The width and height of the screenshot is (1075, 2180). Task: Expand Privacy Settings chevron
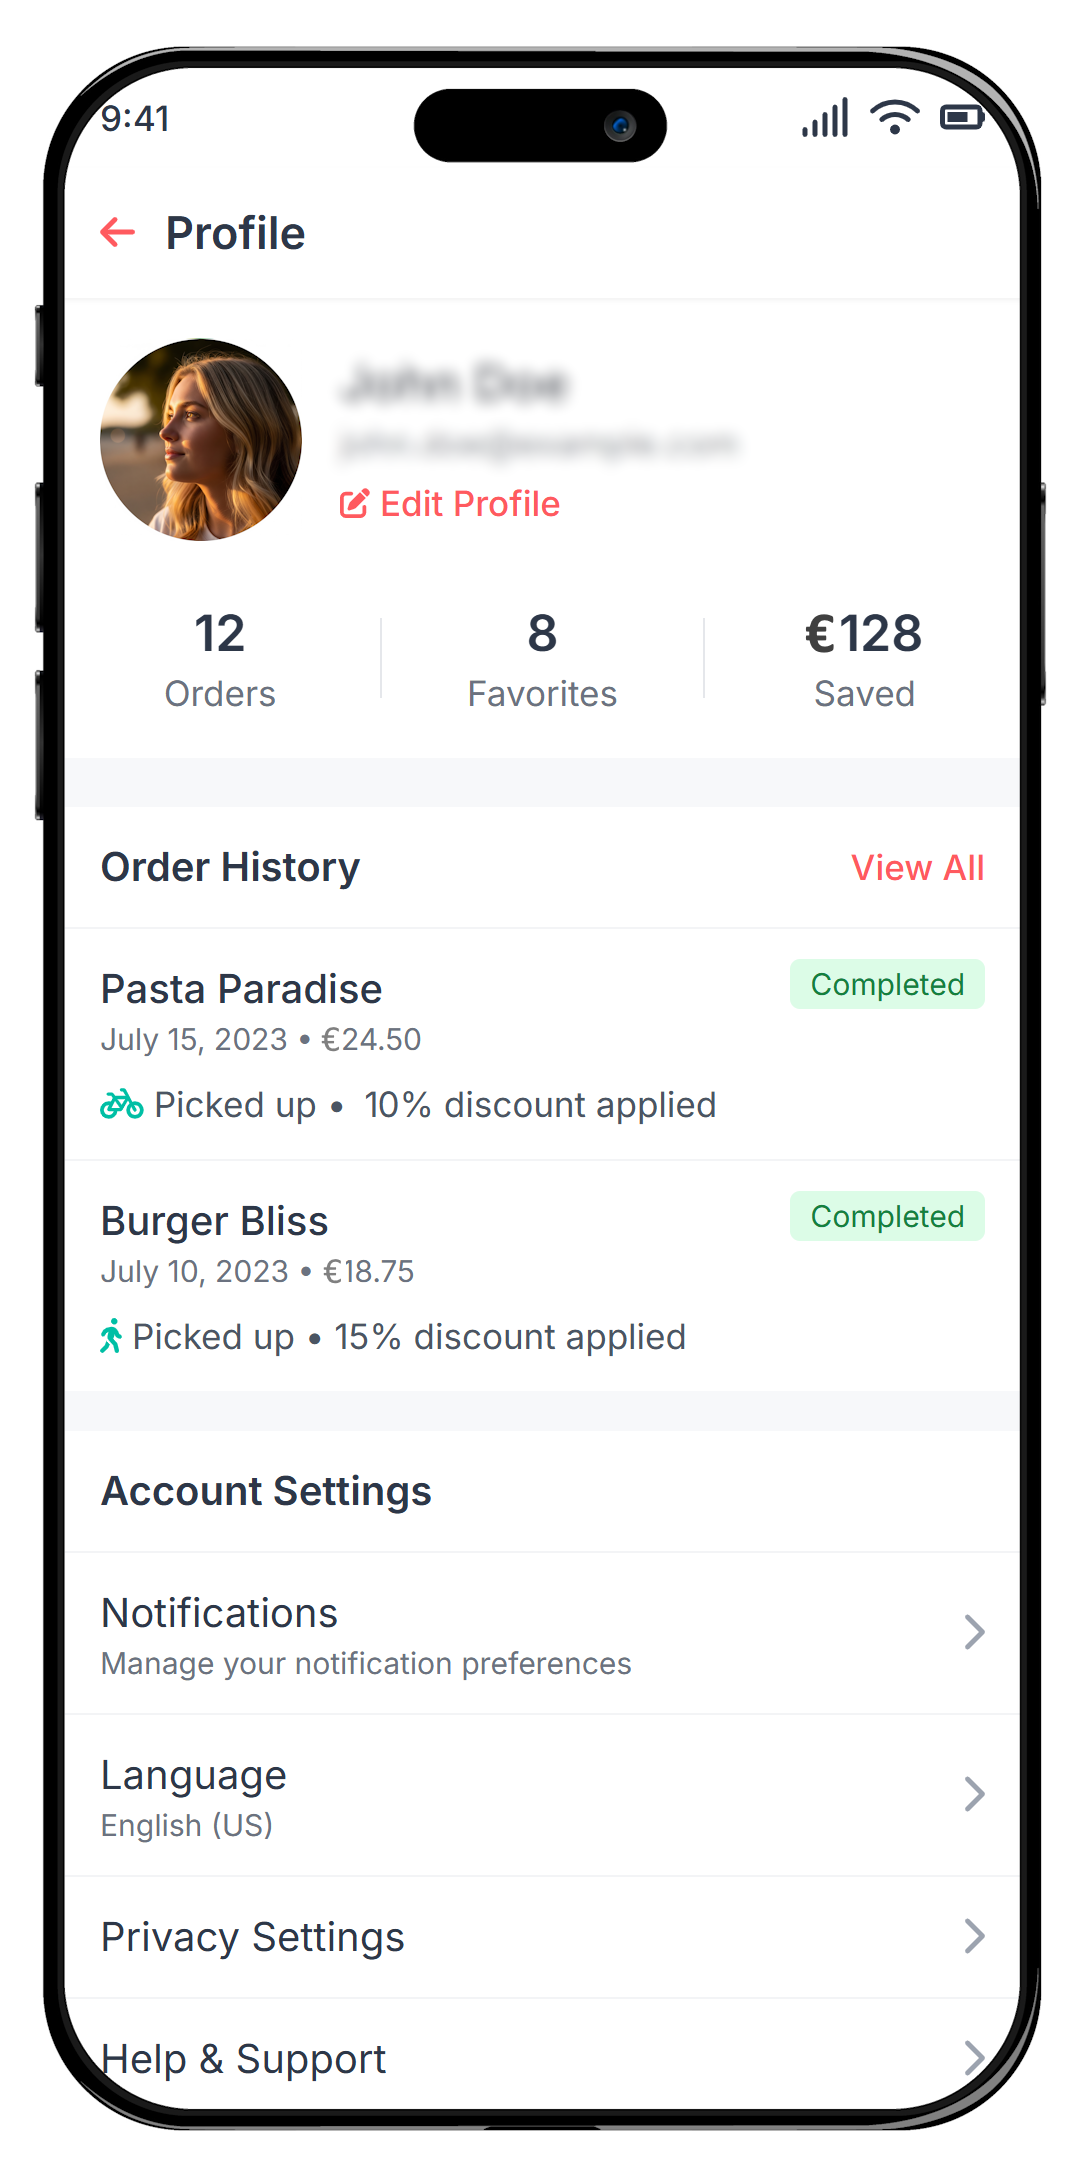[974, 1937]
